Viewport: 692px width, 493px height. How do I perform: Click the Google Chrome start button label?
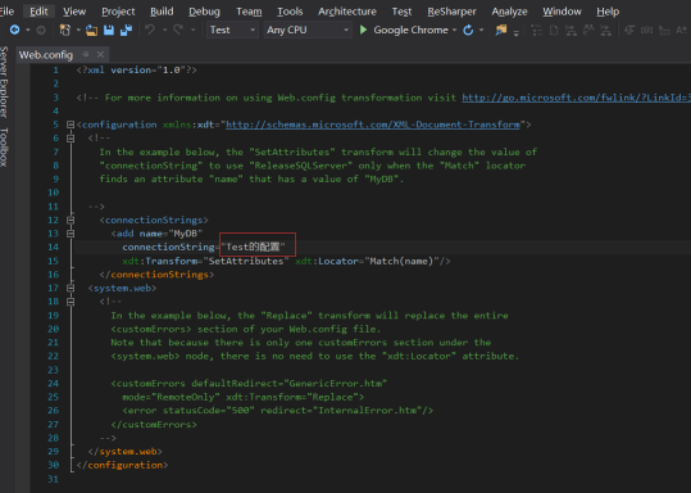coord(410,30)
